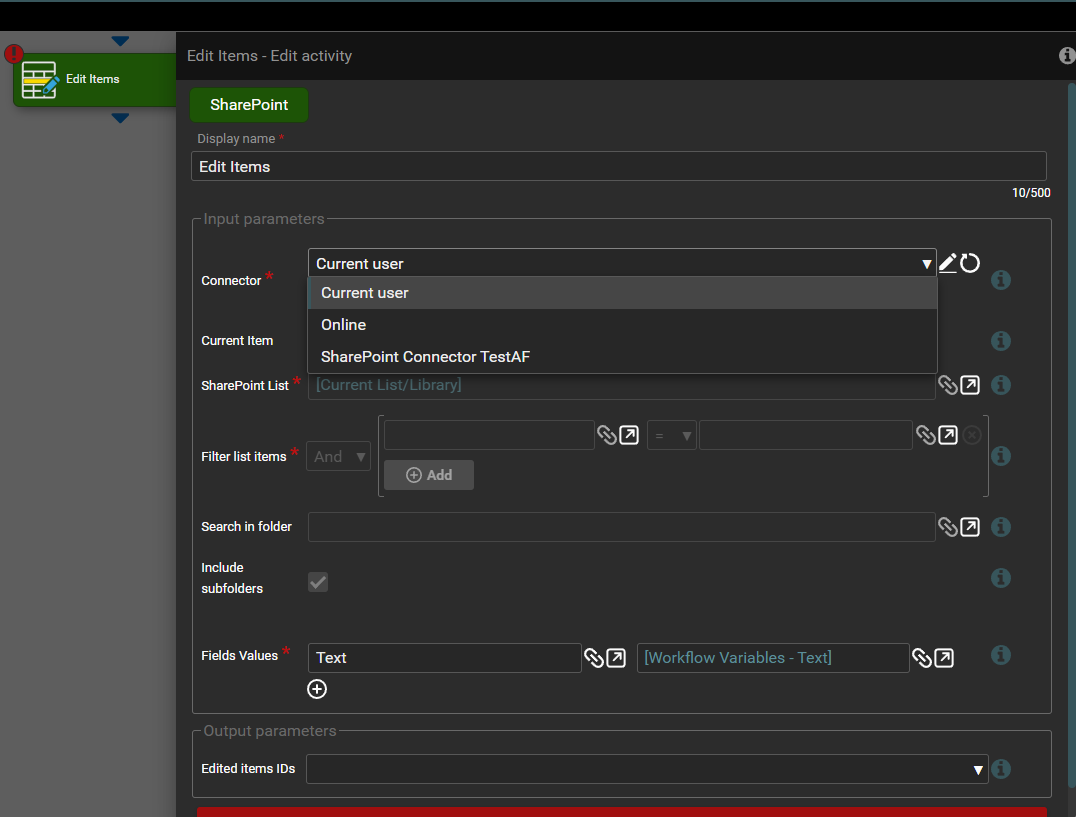The image size is (1076, 817).
Task: Add another Fields Values row
Action: click(x=317, y=689)
